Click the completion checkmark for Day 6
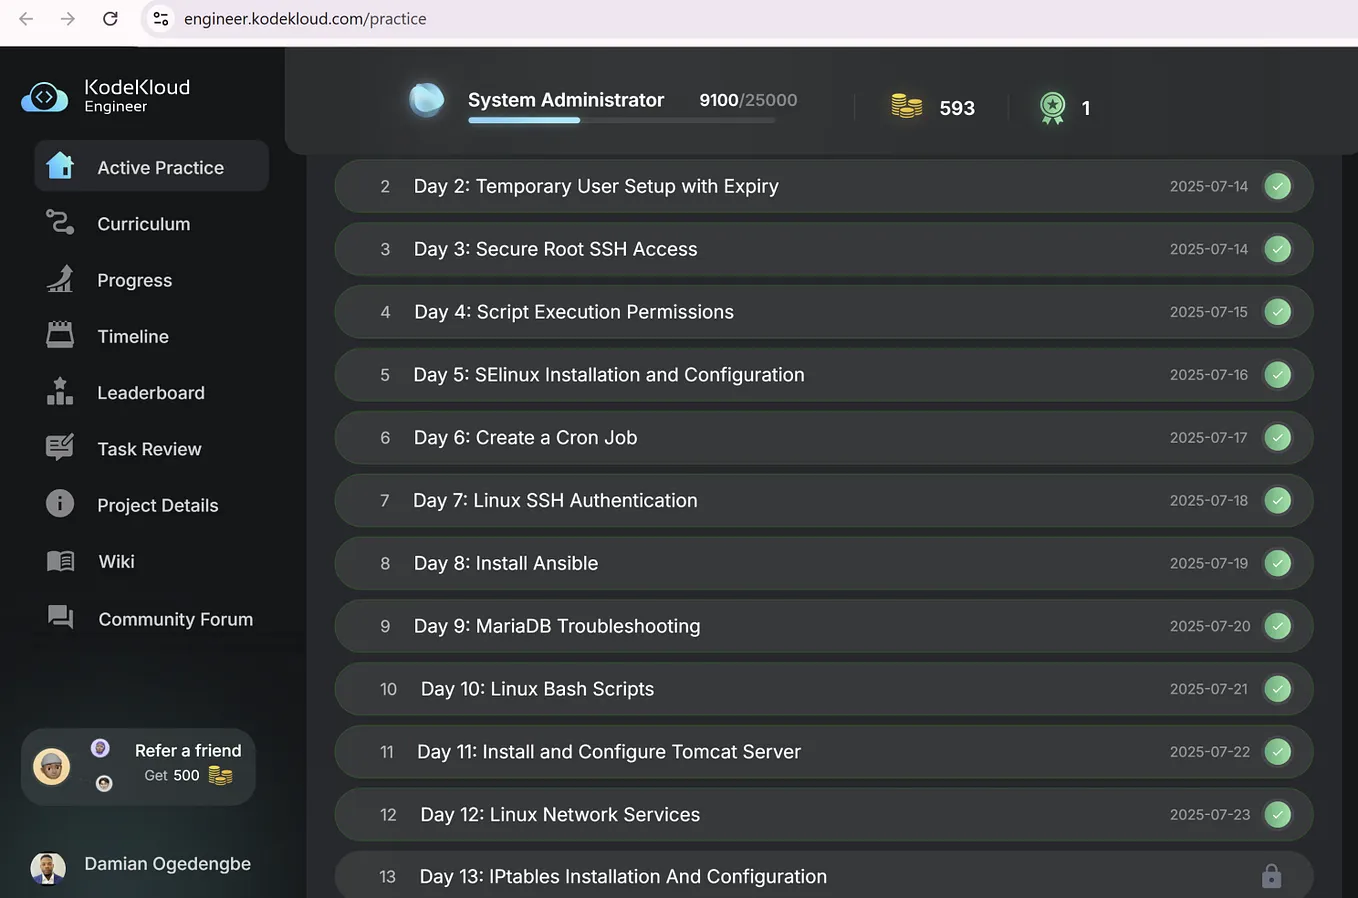Image resolution: width=1358 pixels, height=898 pixels. point(1278,437)
